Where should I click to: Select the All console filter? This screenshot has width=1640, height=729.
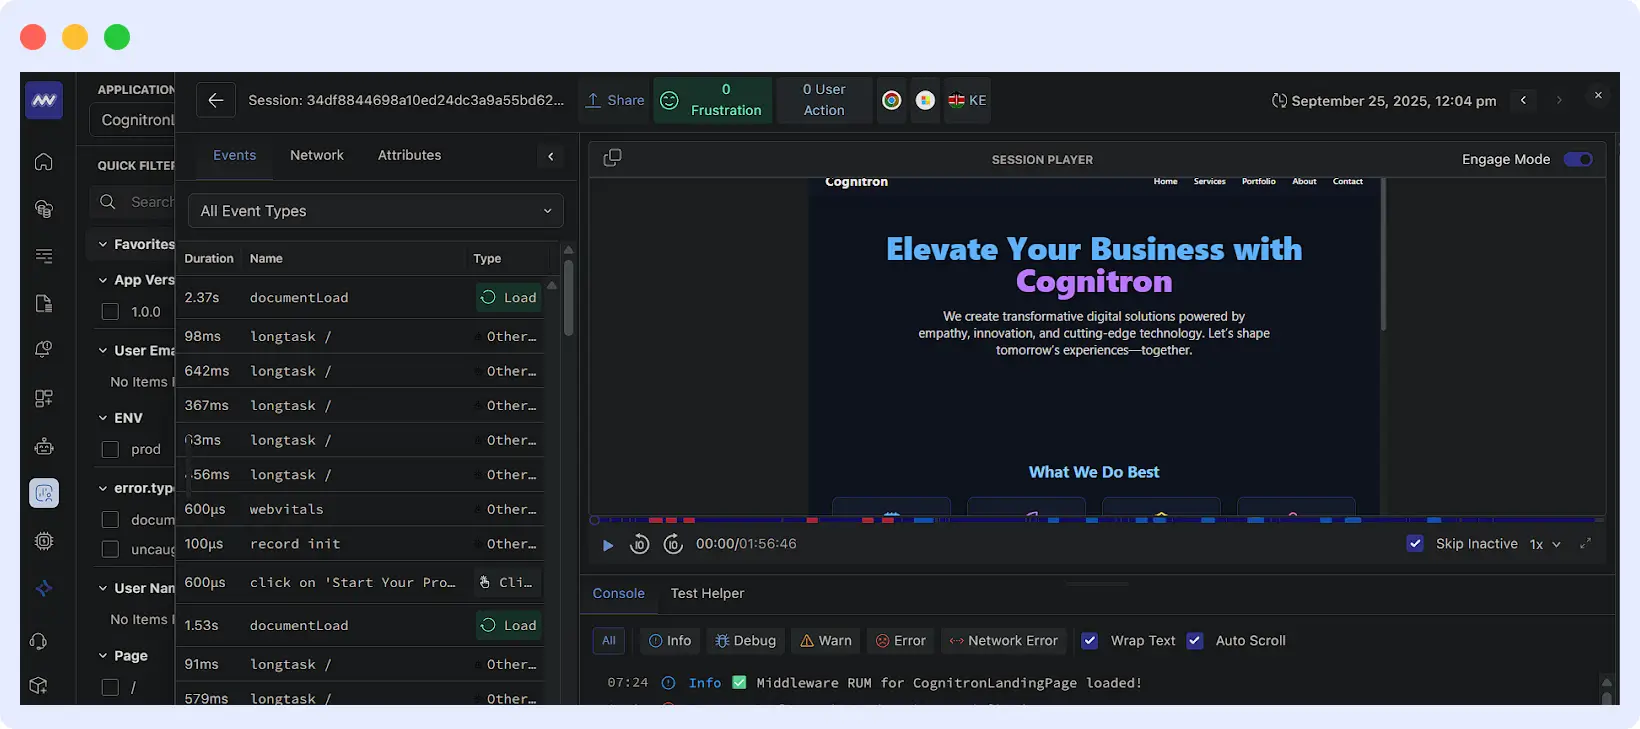click(609, 641)
